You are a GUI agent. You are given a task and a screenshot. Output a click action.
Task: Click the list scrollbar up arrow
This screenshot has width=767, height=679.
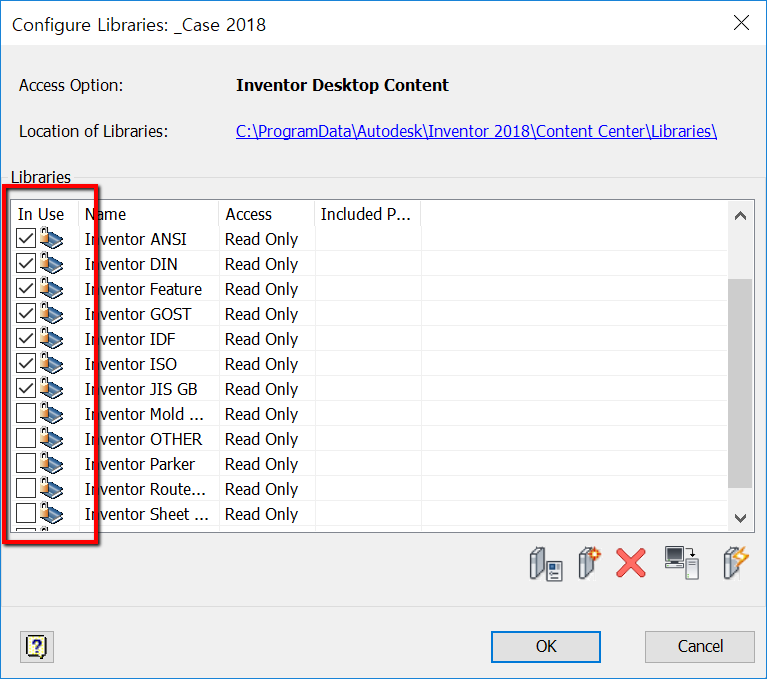pos(740,216)
